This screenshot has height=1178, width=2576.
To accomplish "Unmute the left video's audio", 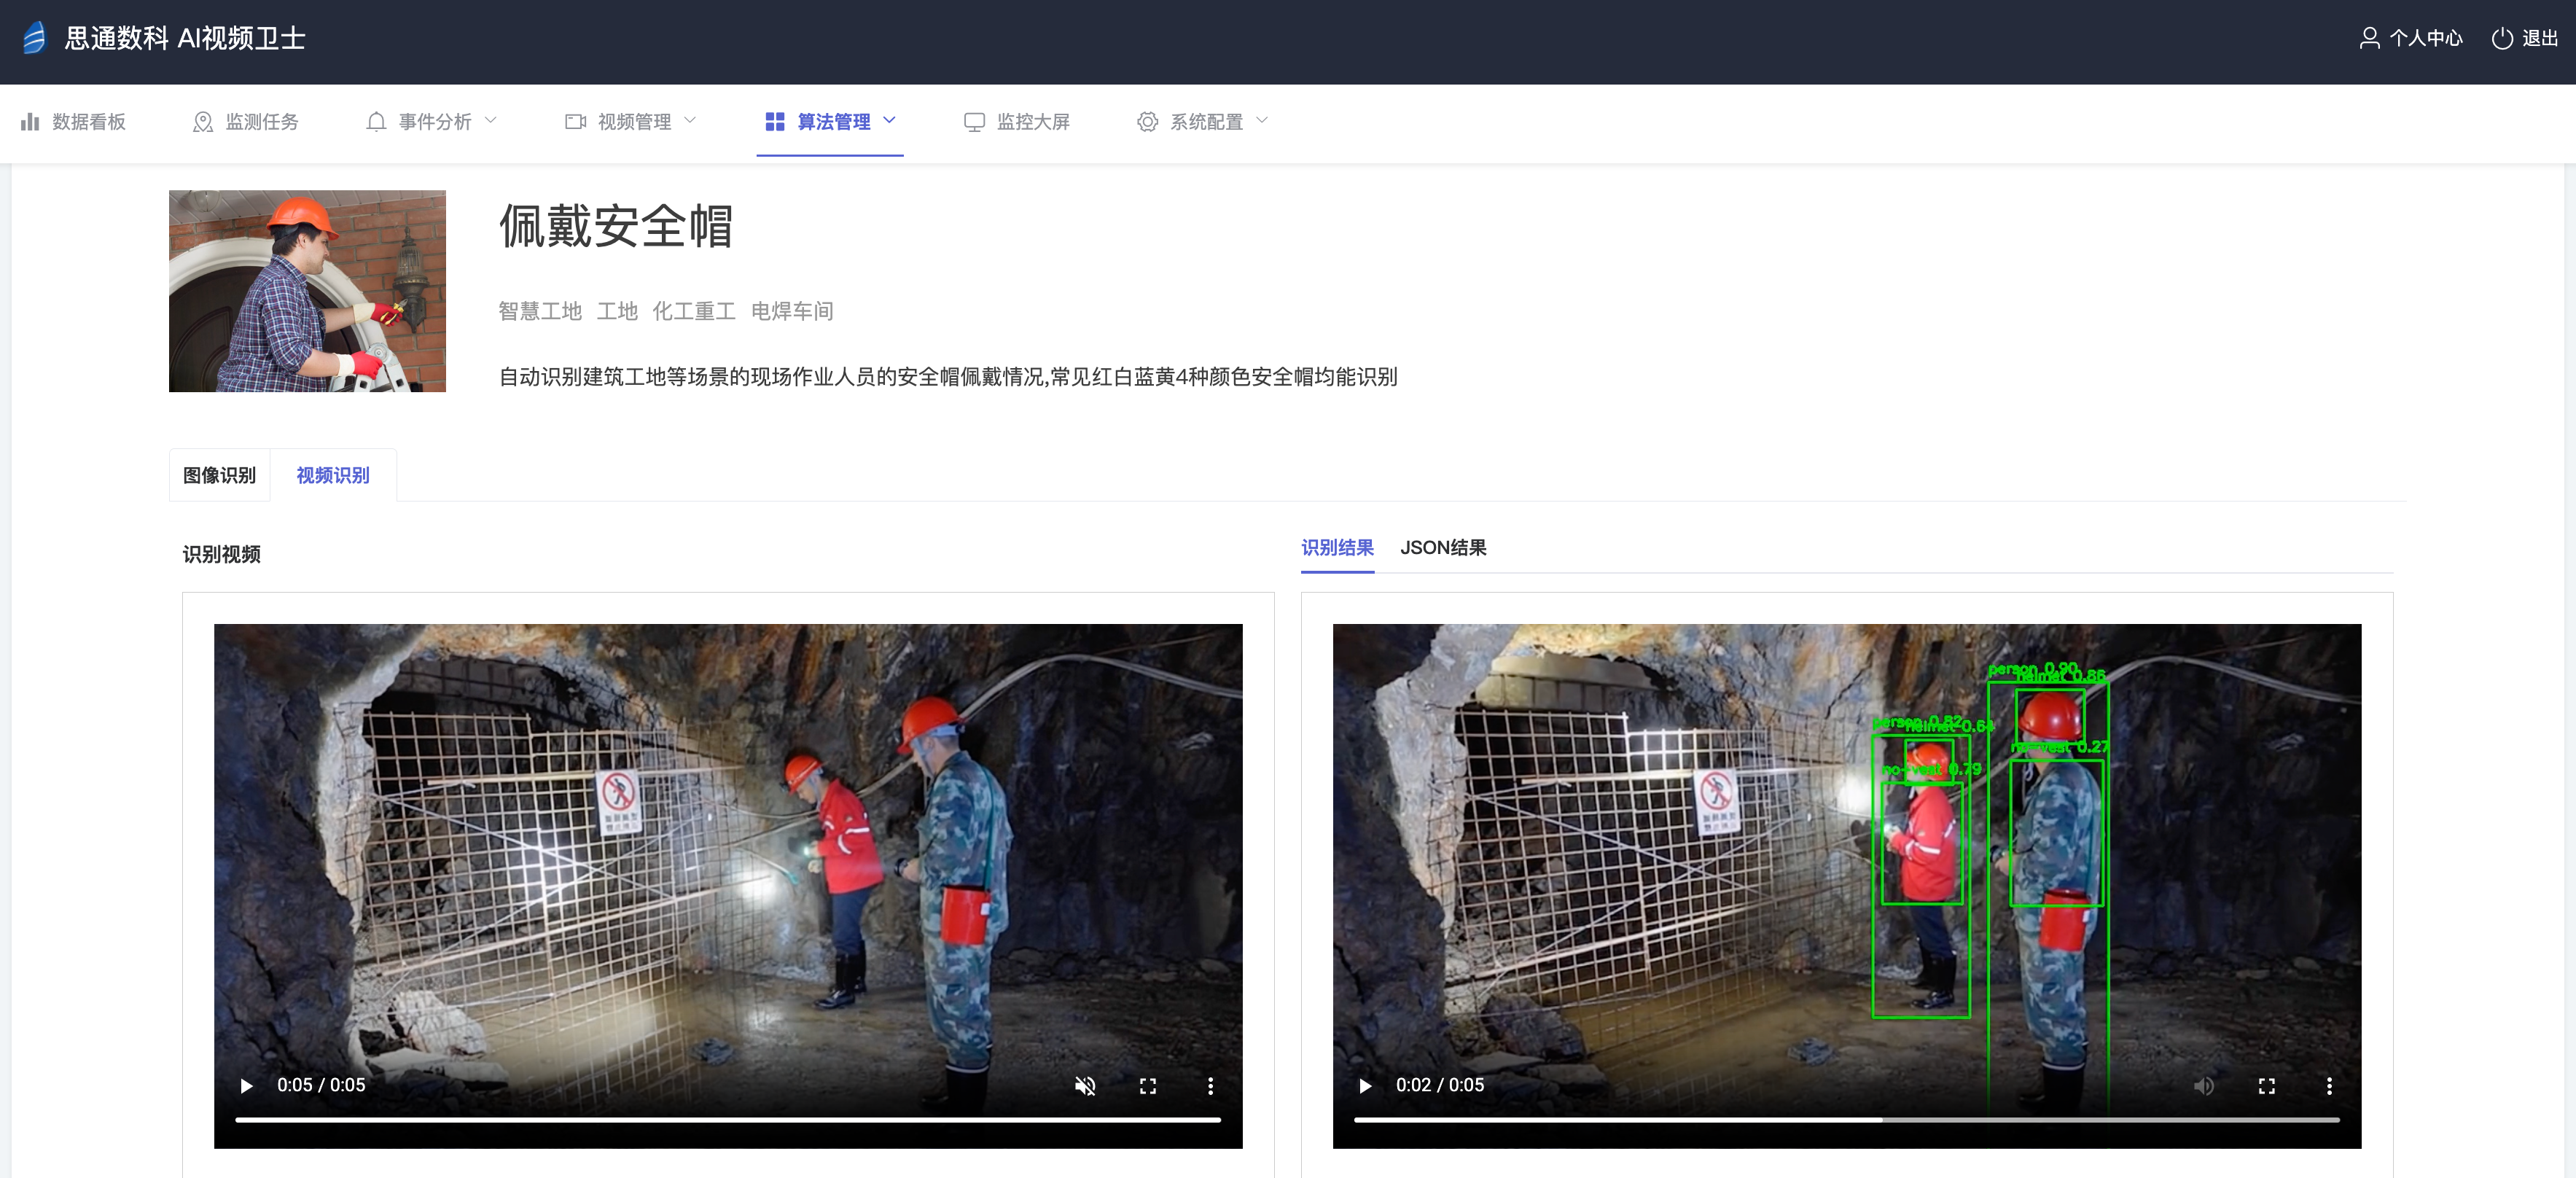I will tap(1085, 1085).
